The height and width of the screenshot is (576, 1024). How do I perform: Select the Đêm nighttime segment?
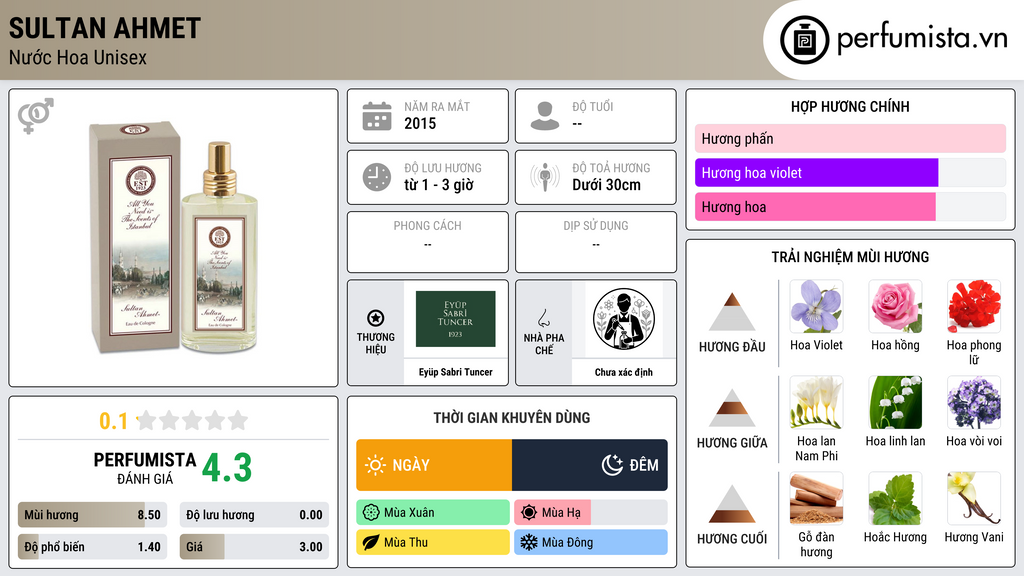(x=590, y=465)
